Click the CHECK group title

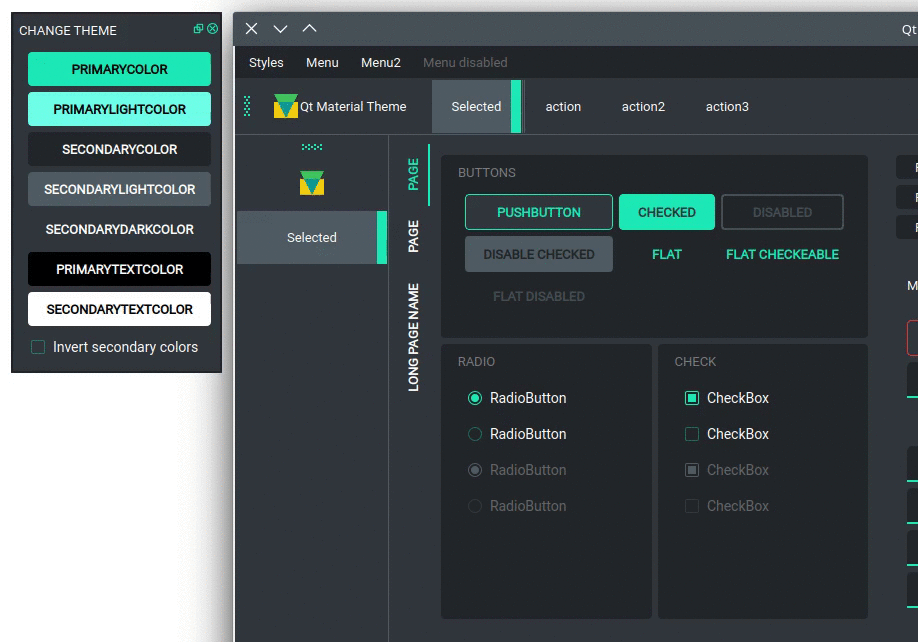pos(695,362)
